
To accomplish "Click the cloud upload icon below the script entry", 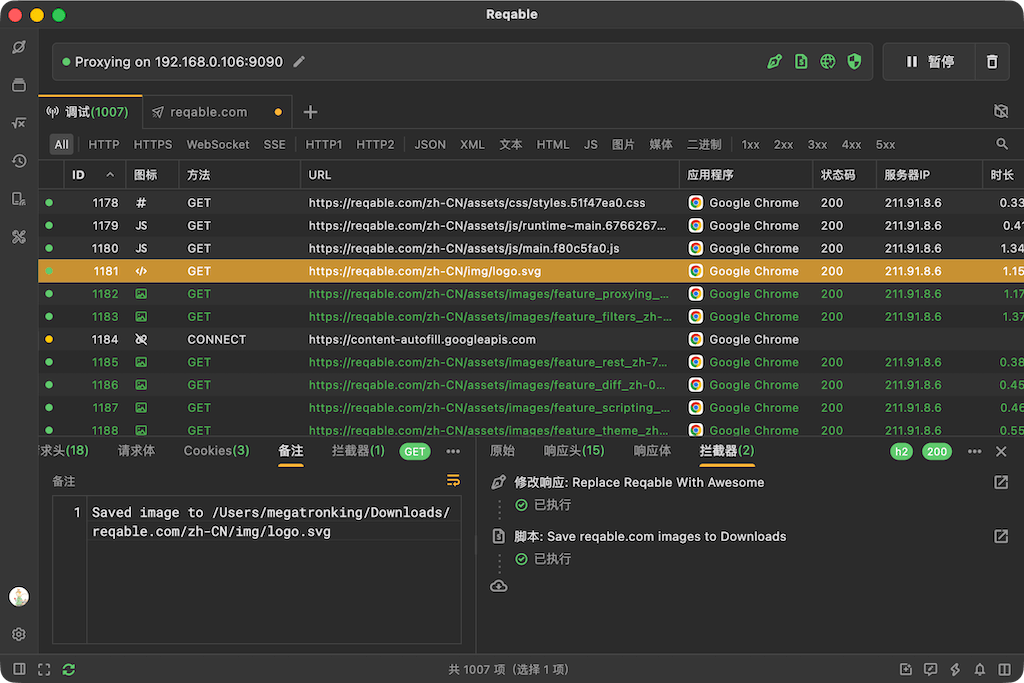I will click(x=498, y=586).
